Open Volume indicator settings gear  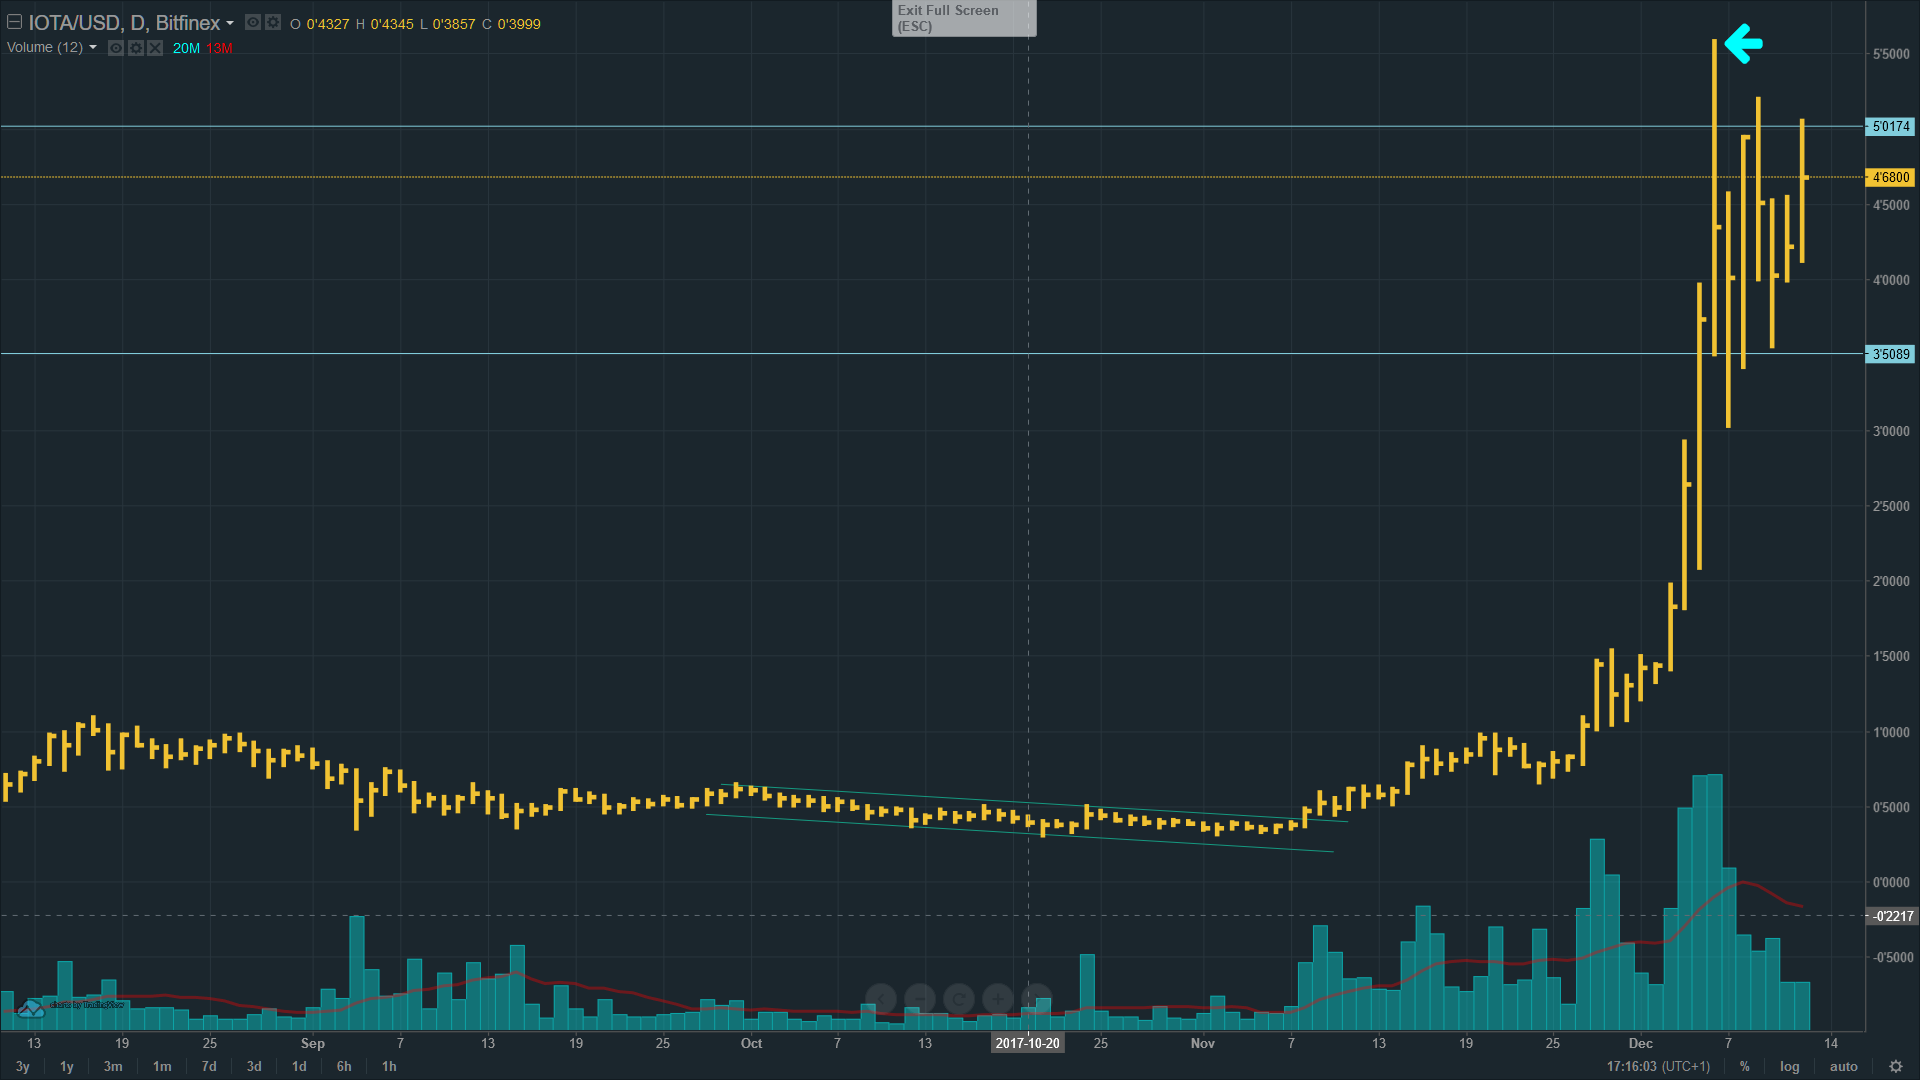tap(136, 48)
